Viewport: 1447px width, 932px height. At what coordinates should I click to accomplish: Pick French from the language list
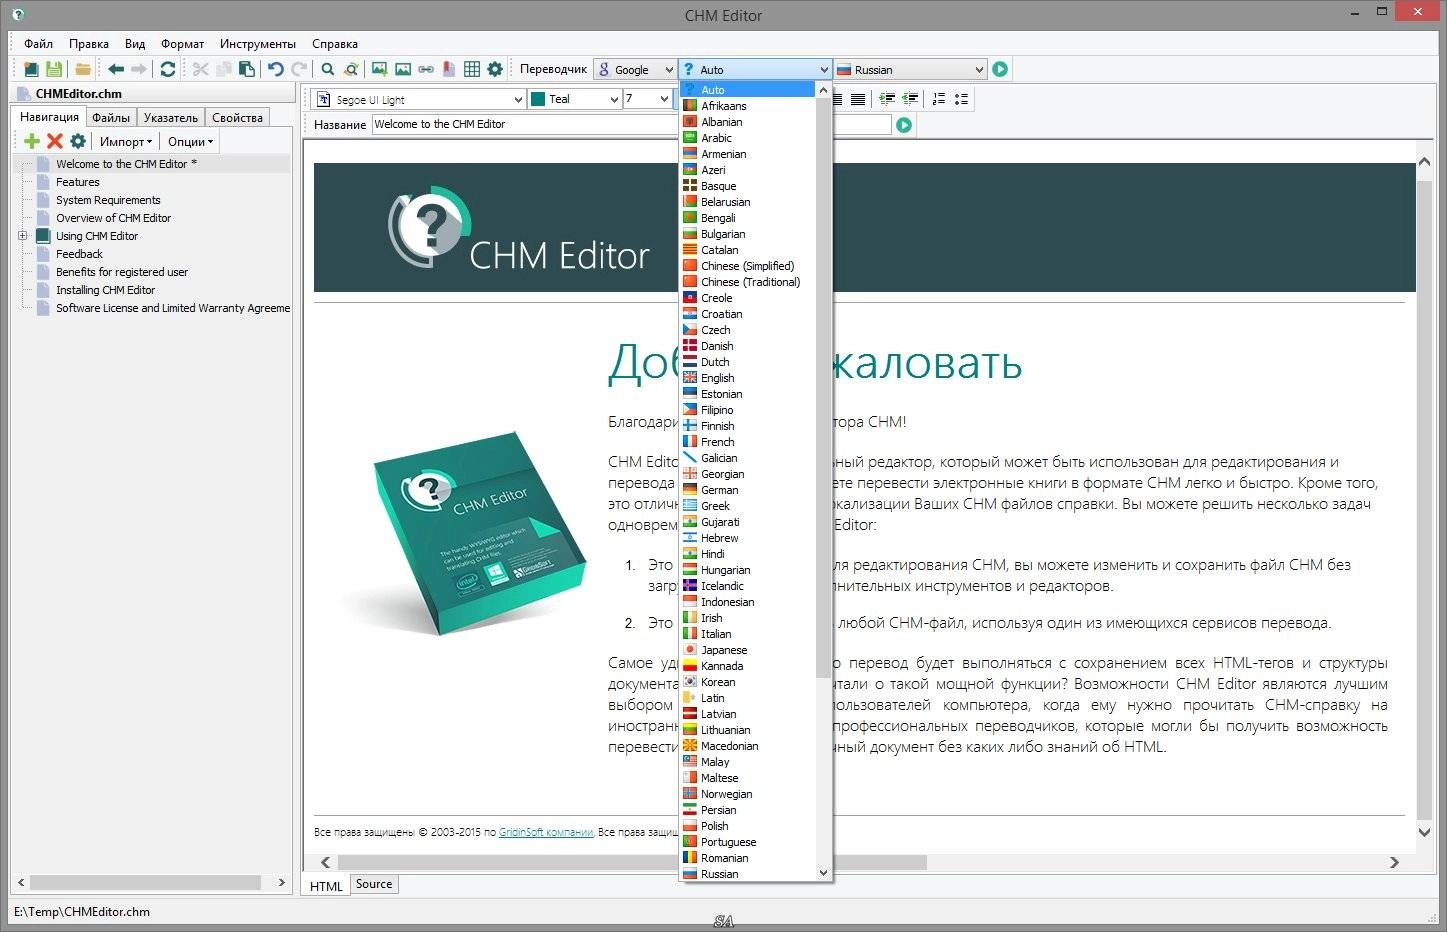tap(749, 442)
